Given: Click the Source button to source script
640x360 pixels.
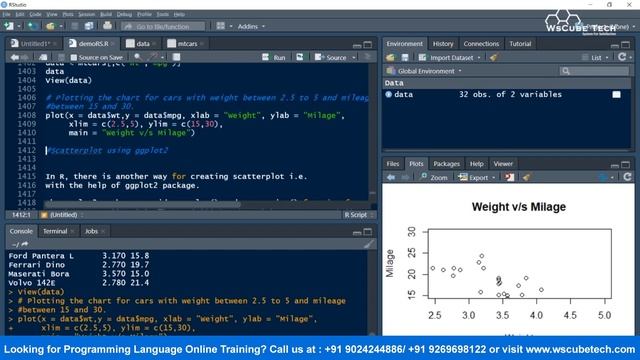Looking at the screenshot, I should [331, 57].
